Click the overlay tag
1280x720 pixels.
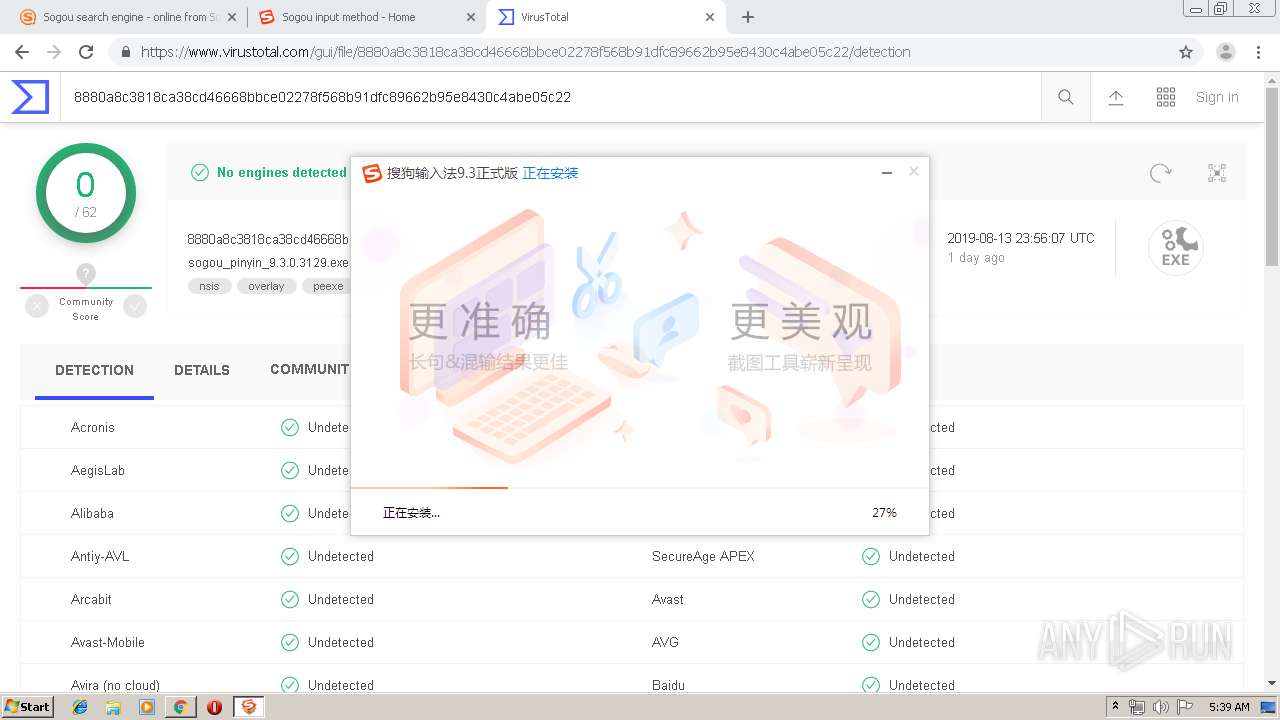266,286
